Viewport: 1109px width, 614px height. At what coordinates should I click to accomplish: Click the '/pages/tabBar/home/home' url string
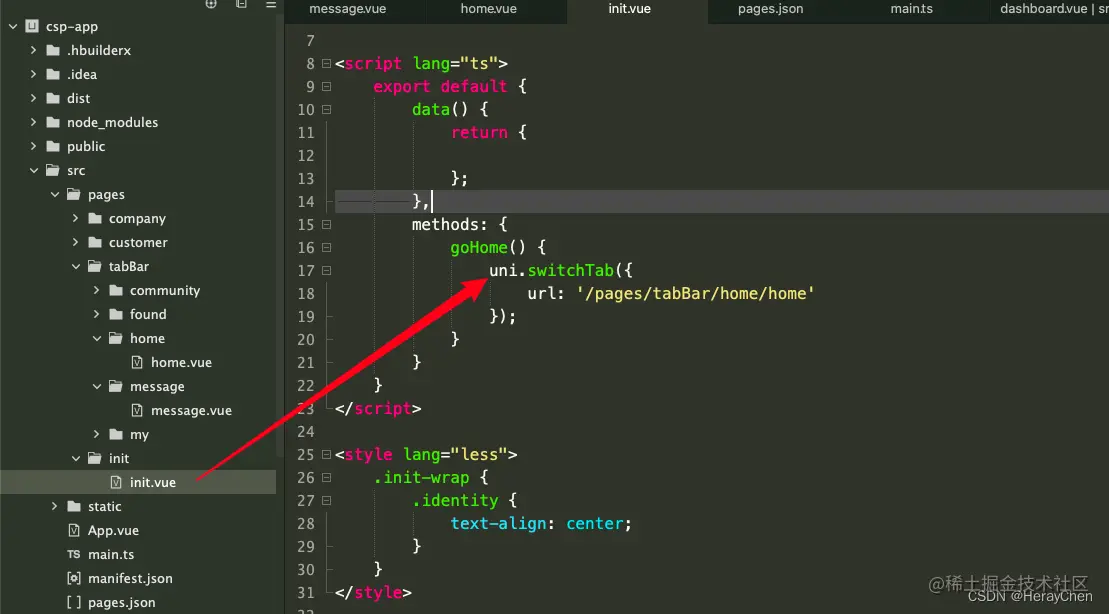tap(695, 294)
